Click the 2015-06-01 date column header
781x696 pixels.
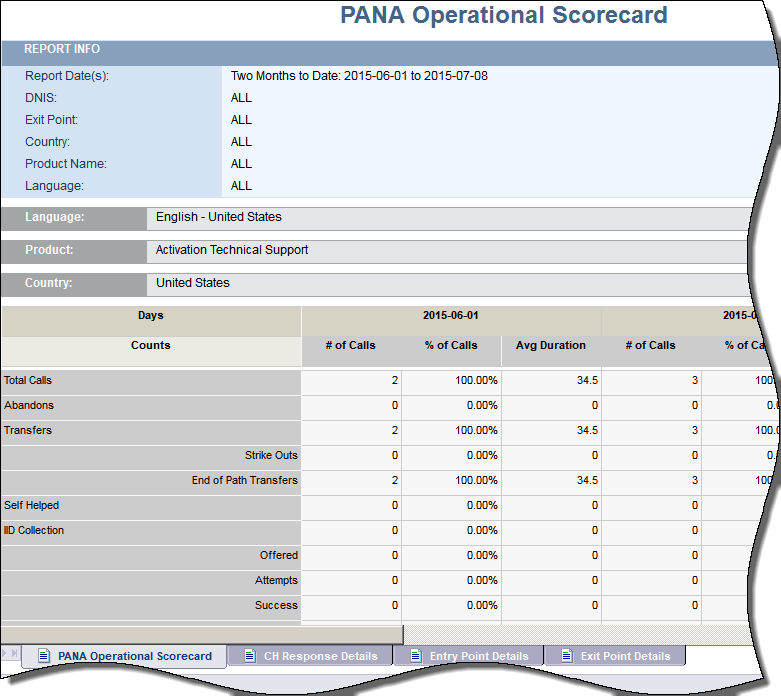point(451,315)
